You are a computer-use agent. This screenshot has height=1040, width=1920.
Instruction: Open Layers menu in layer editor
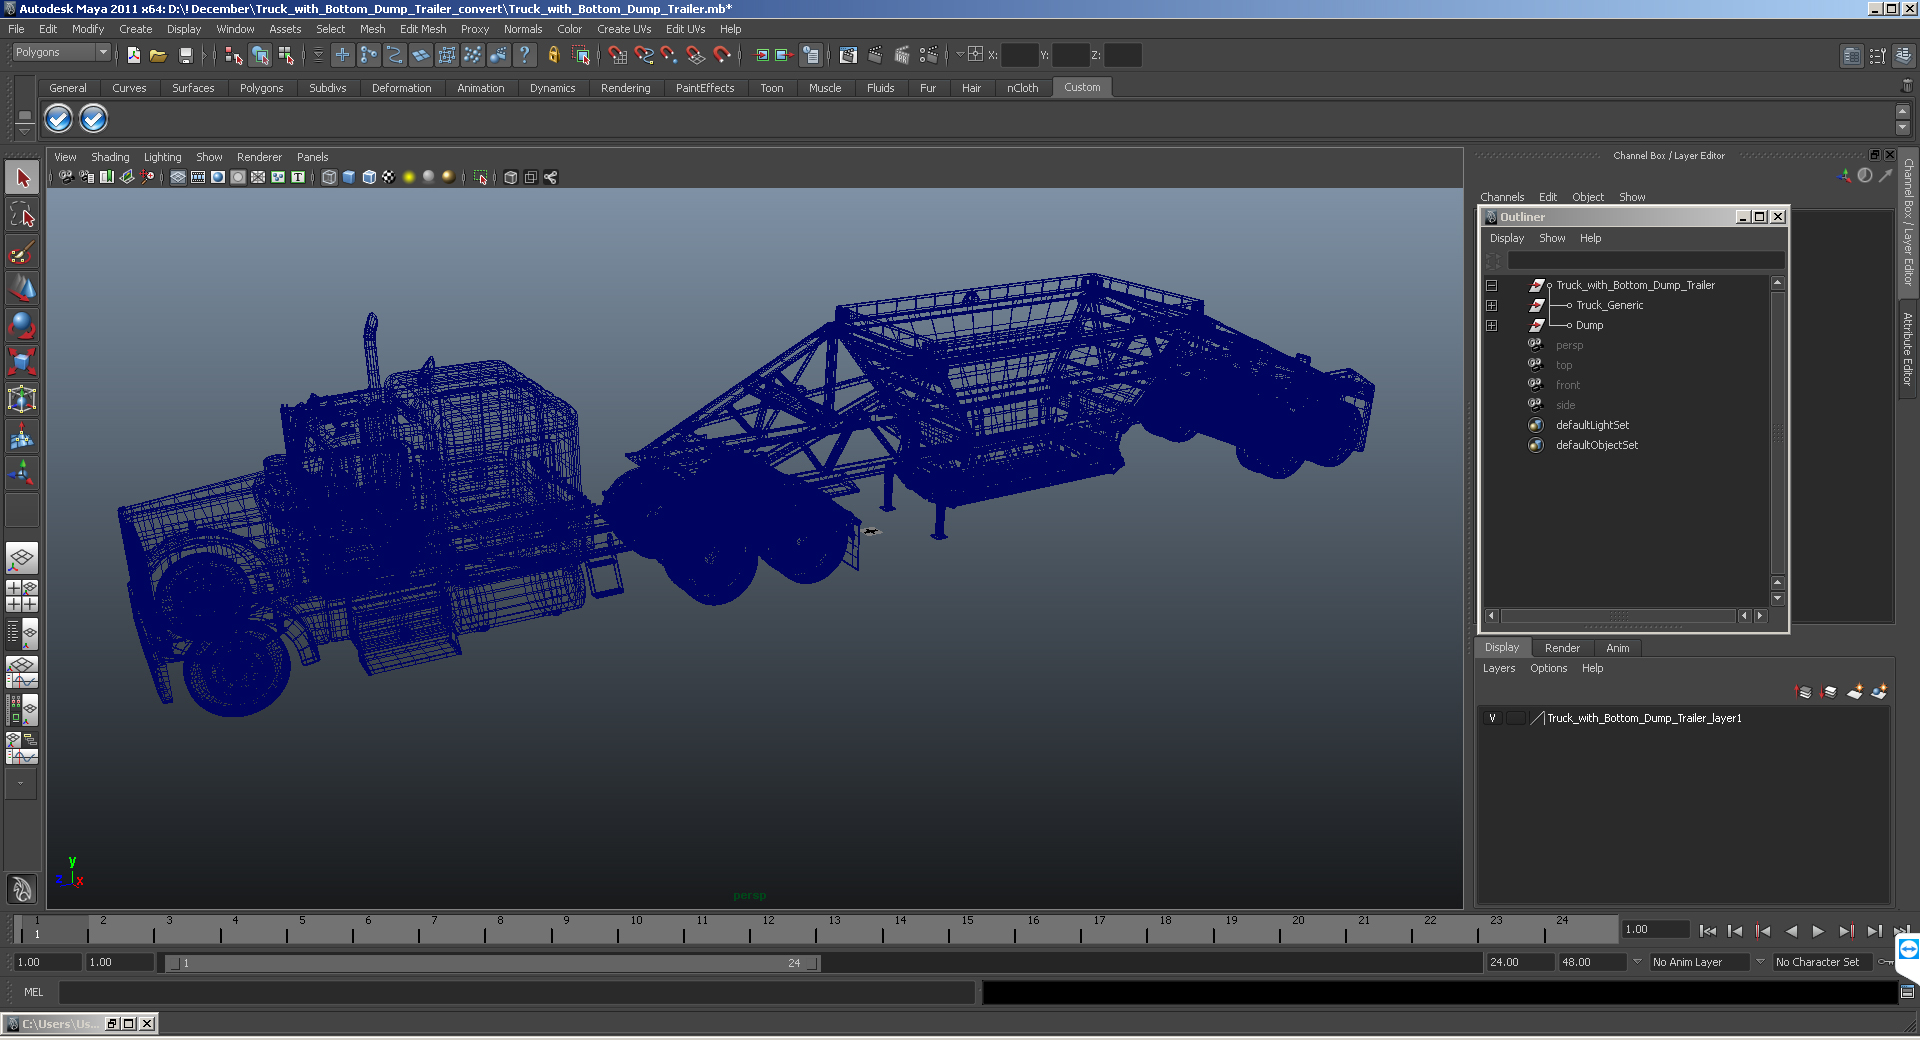(x=1498, y=668)
